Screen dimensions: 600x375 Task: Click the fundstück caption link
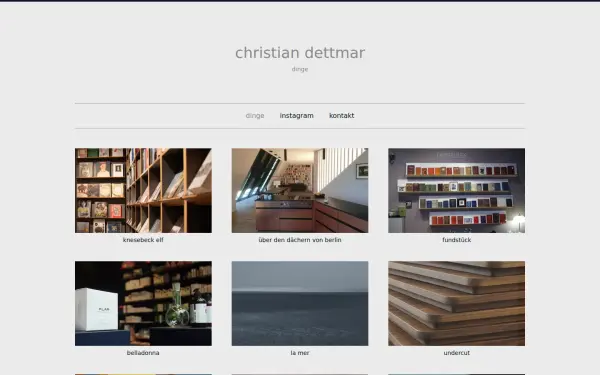coord(457,240)
